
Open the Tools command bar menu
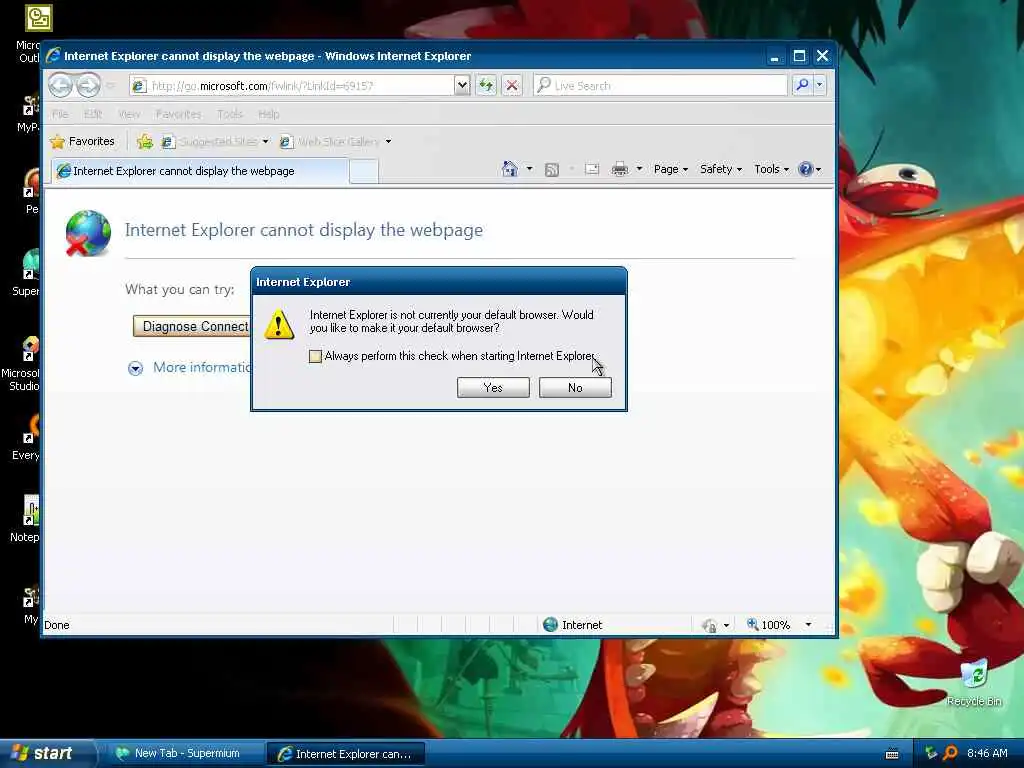(771, 169)
